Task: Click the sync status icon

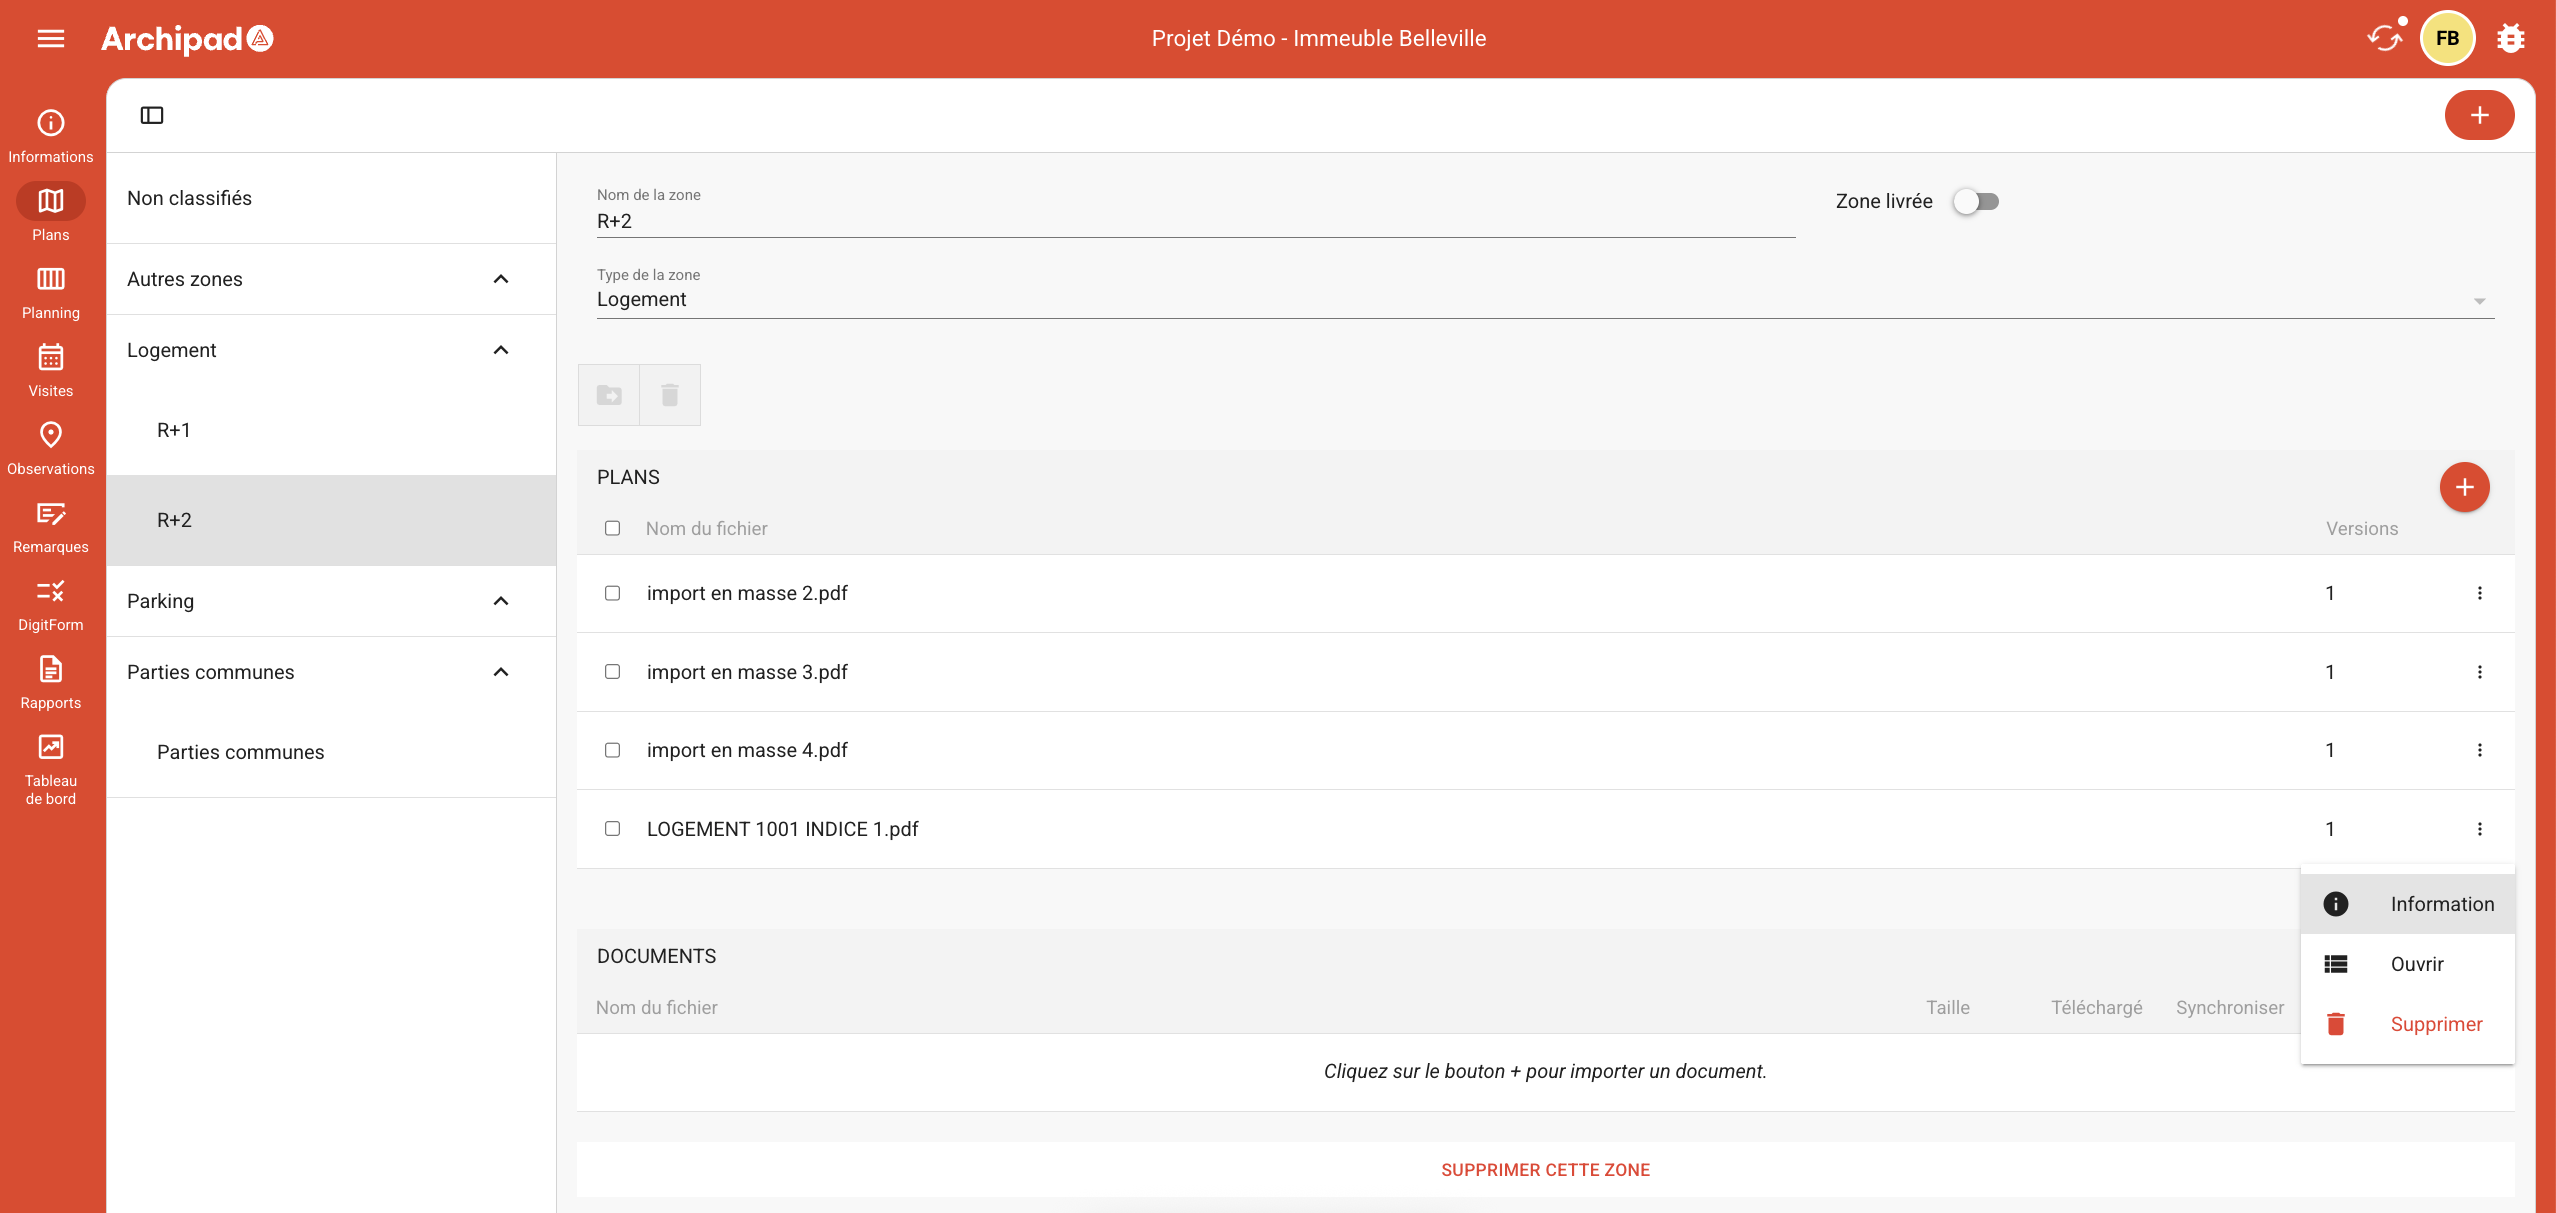Action: point(2384,38)
